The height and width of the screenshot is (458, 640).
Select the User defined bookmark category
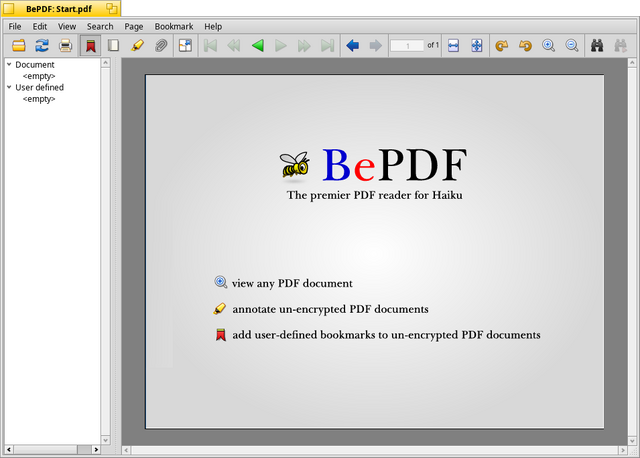coord(40,87)
